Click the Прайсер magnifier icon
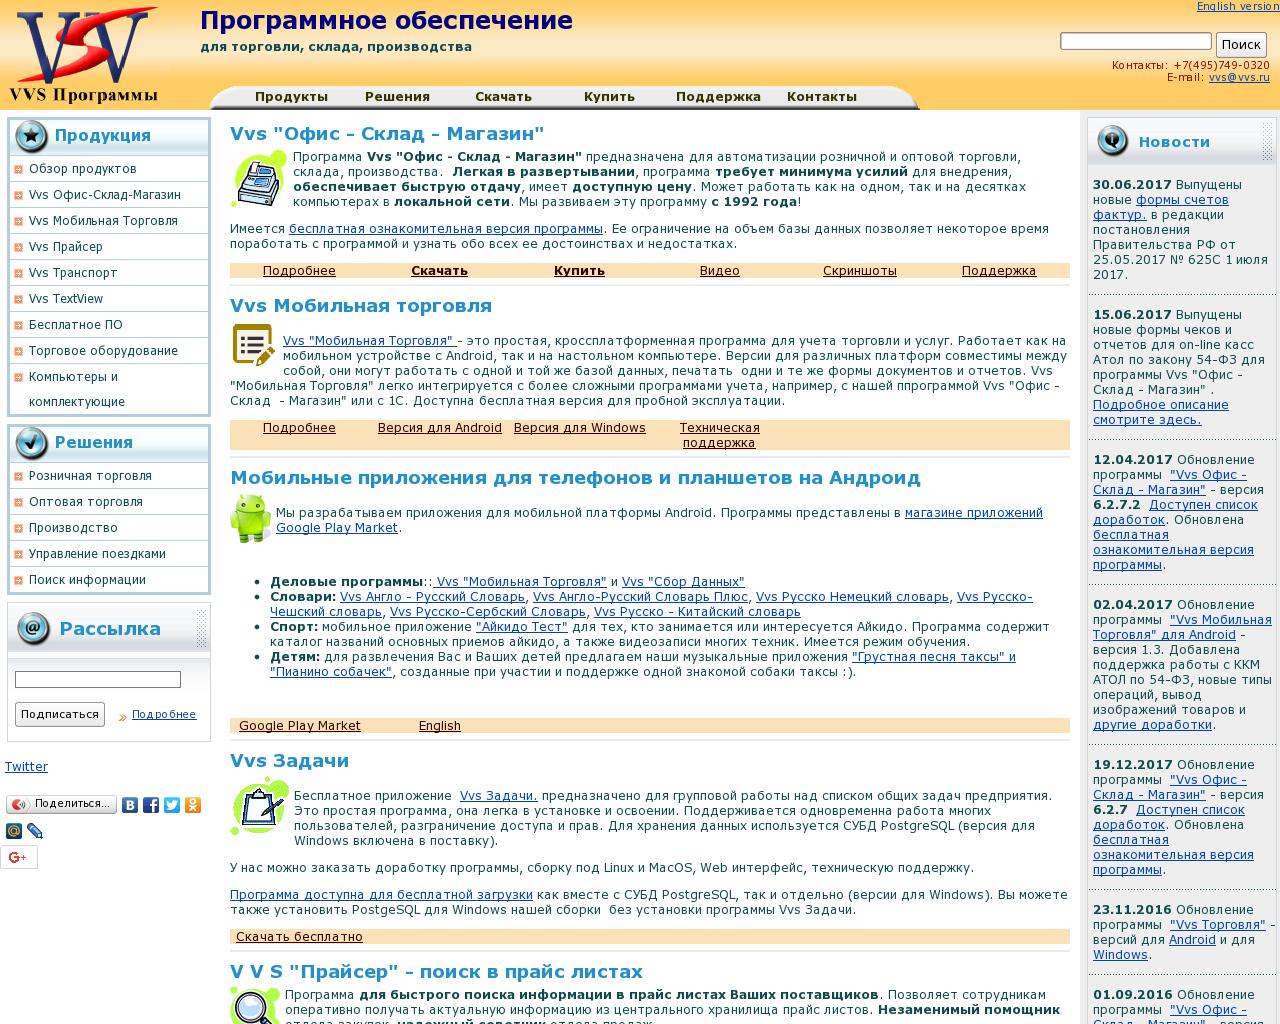The width and height of the screenshot is (1280, 1024). pyautogui.click(x=254, y=1005)
